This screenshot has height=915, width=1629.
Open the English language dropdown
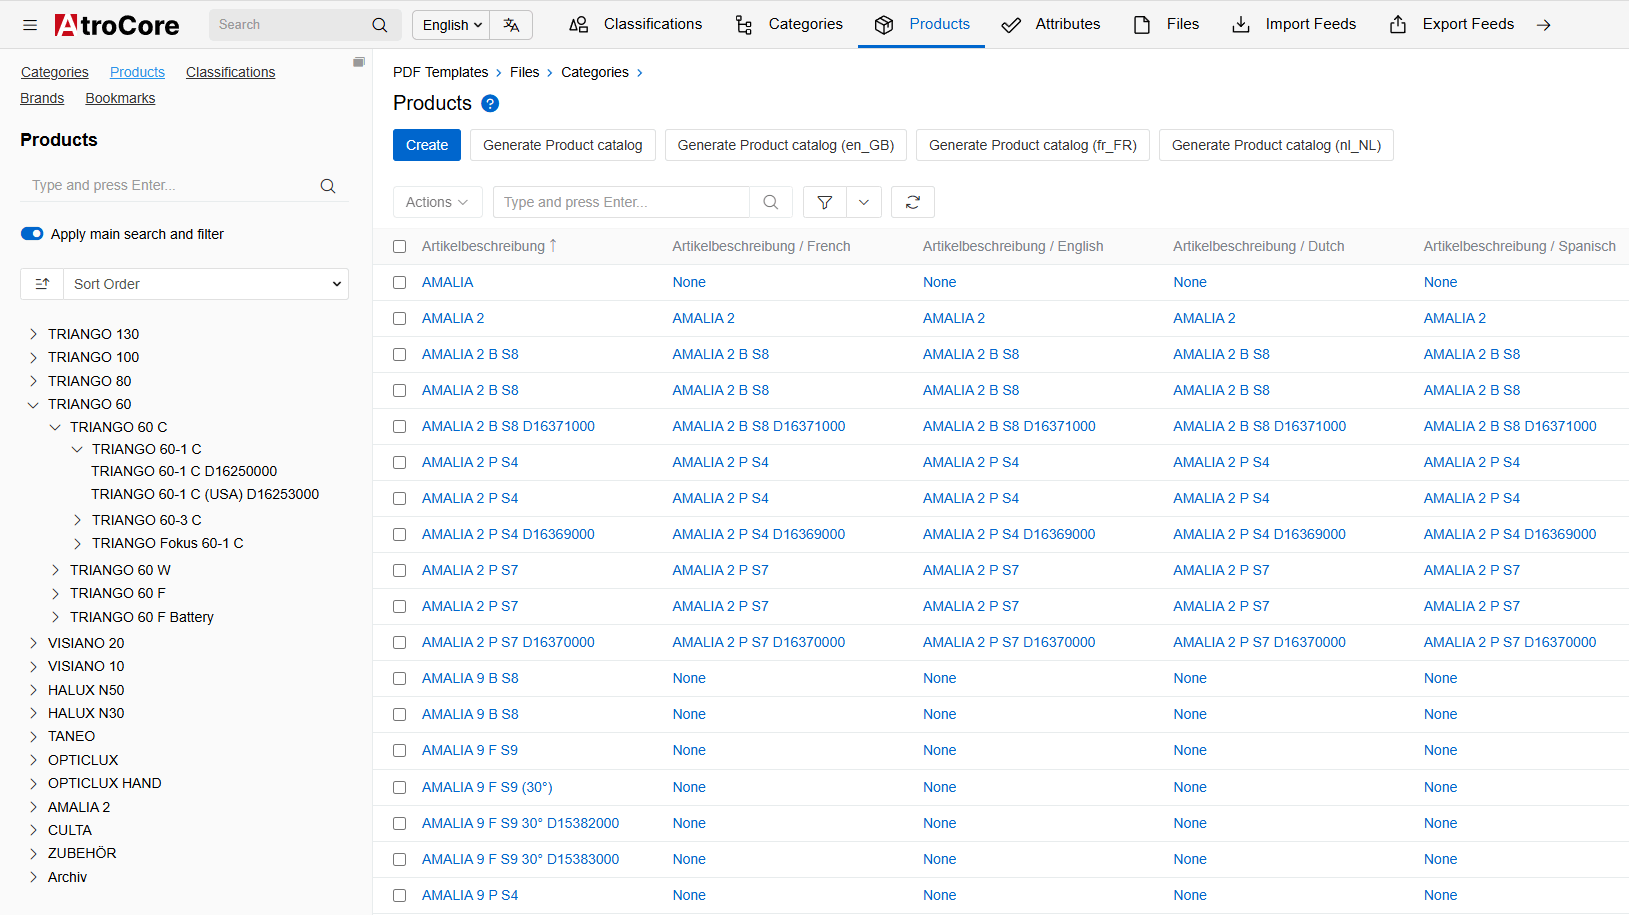click(x=451, y=25)
